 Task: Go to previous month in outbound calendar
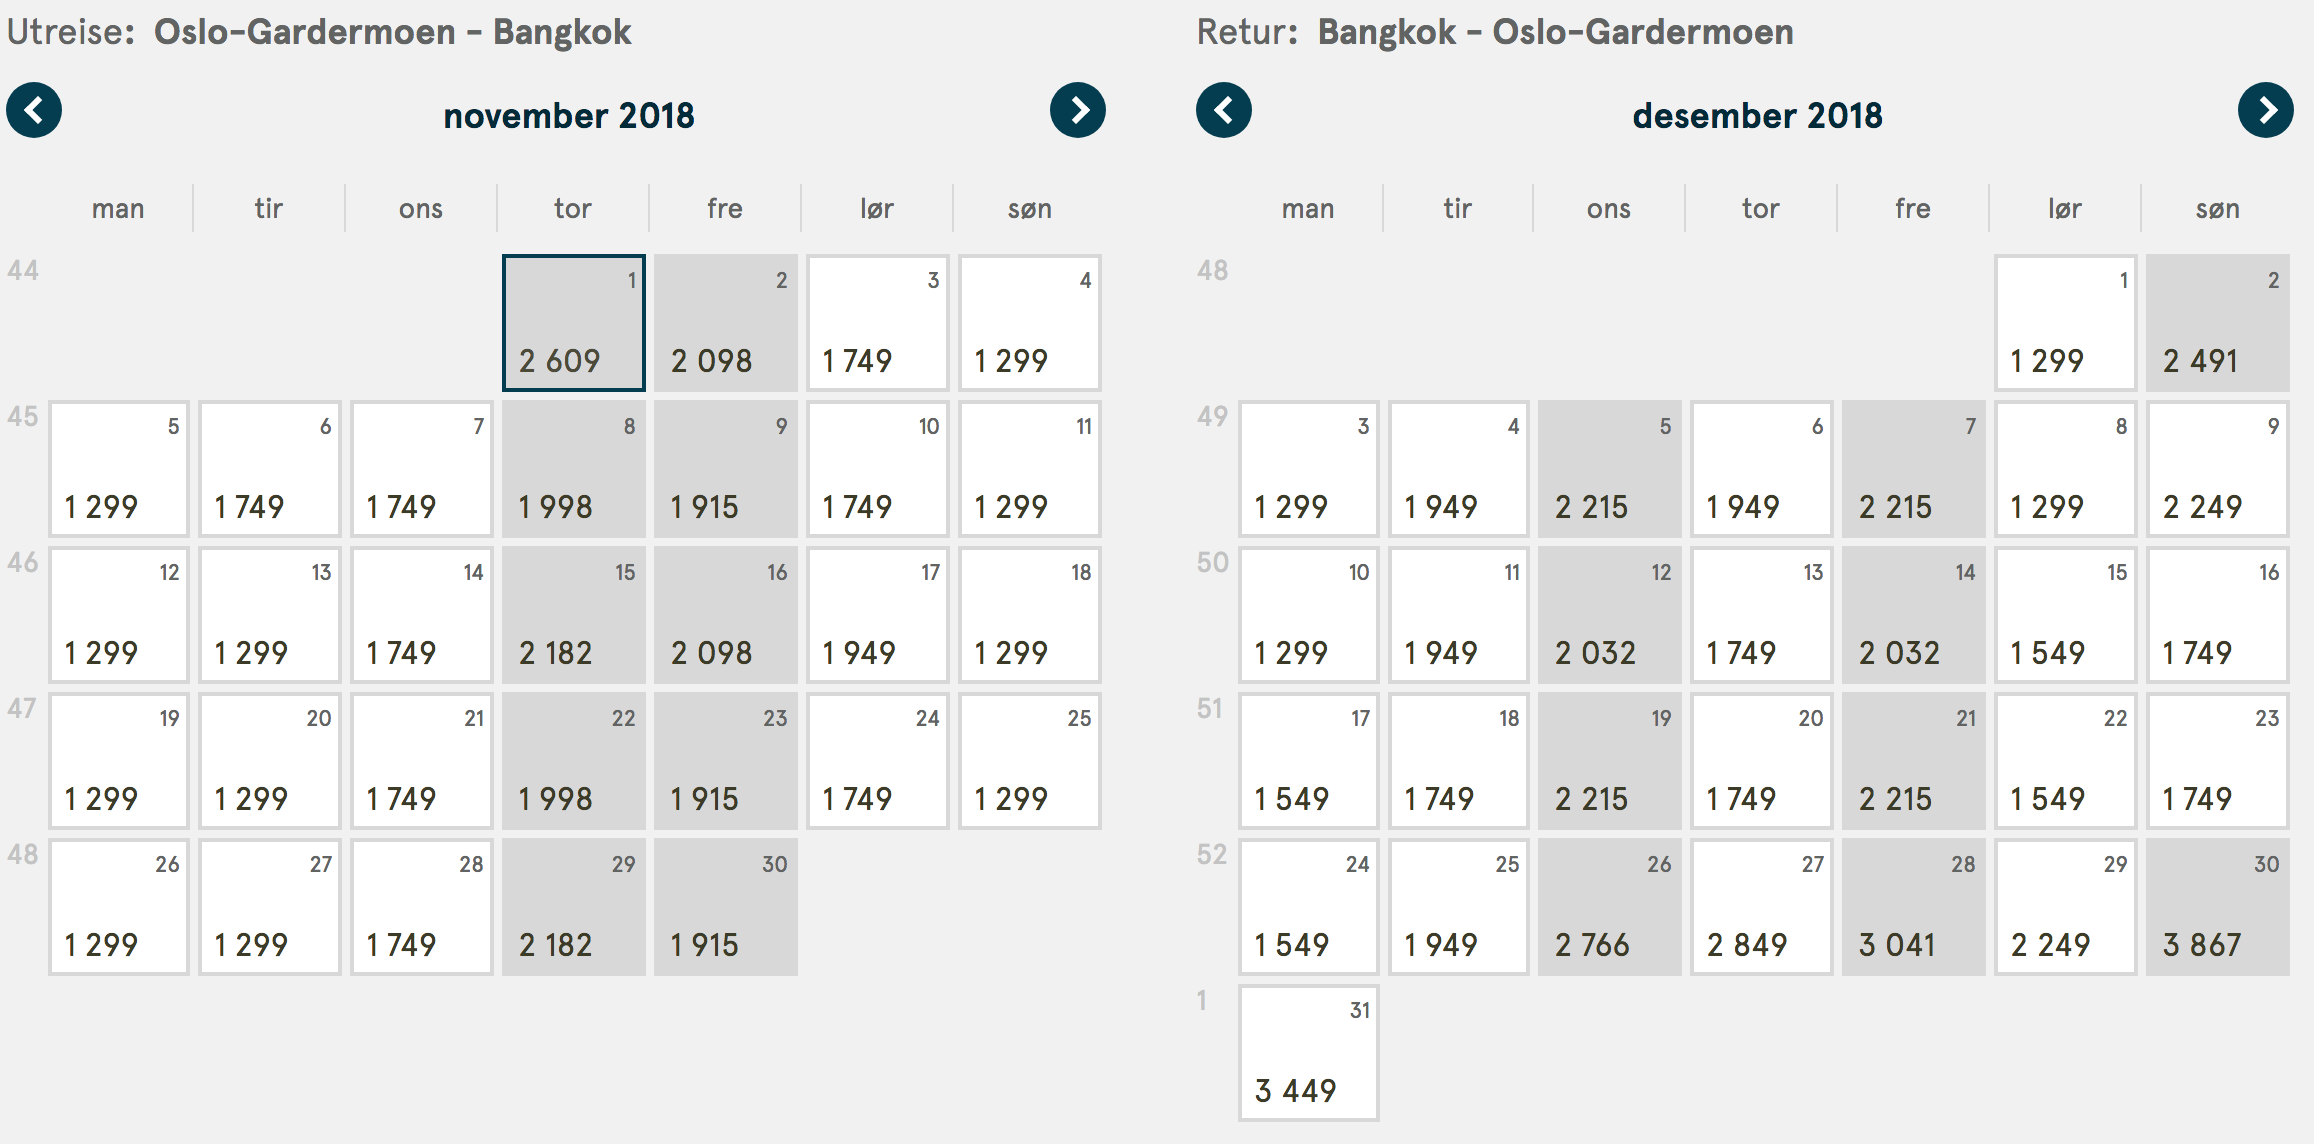[34, 110]
